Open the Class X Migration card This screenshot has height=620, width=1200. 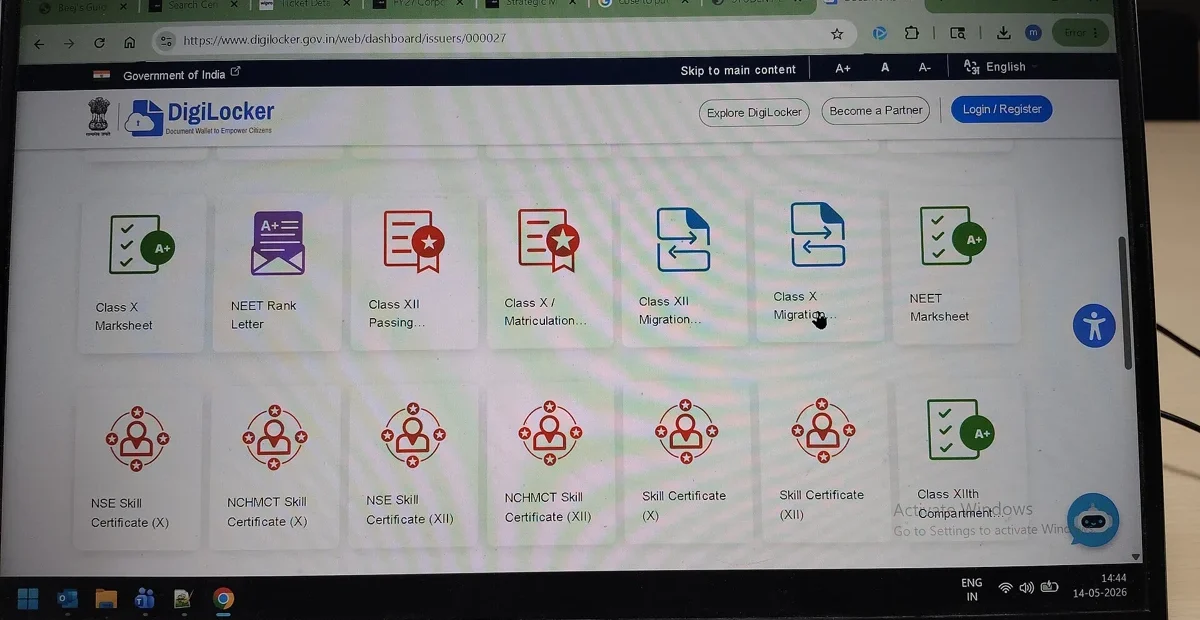coord(818,266)
